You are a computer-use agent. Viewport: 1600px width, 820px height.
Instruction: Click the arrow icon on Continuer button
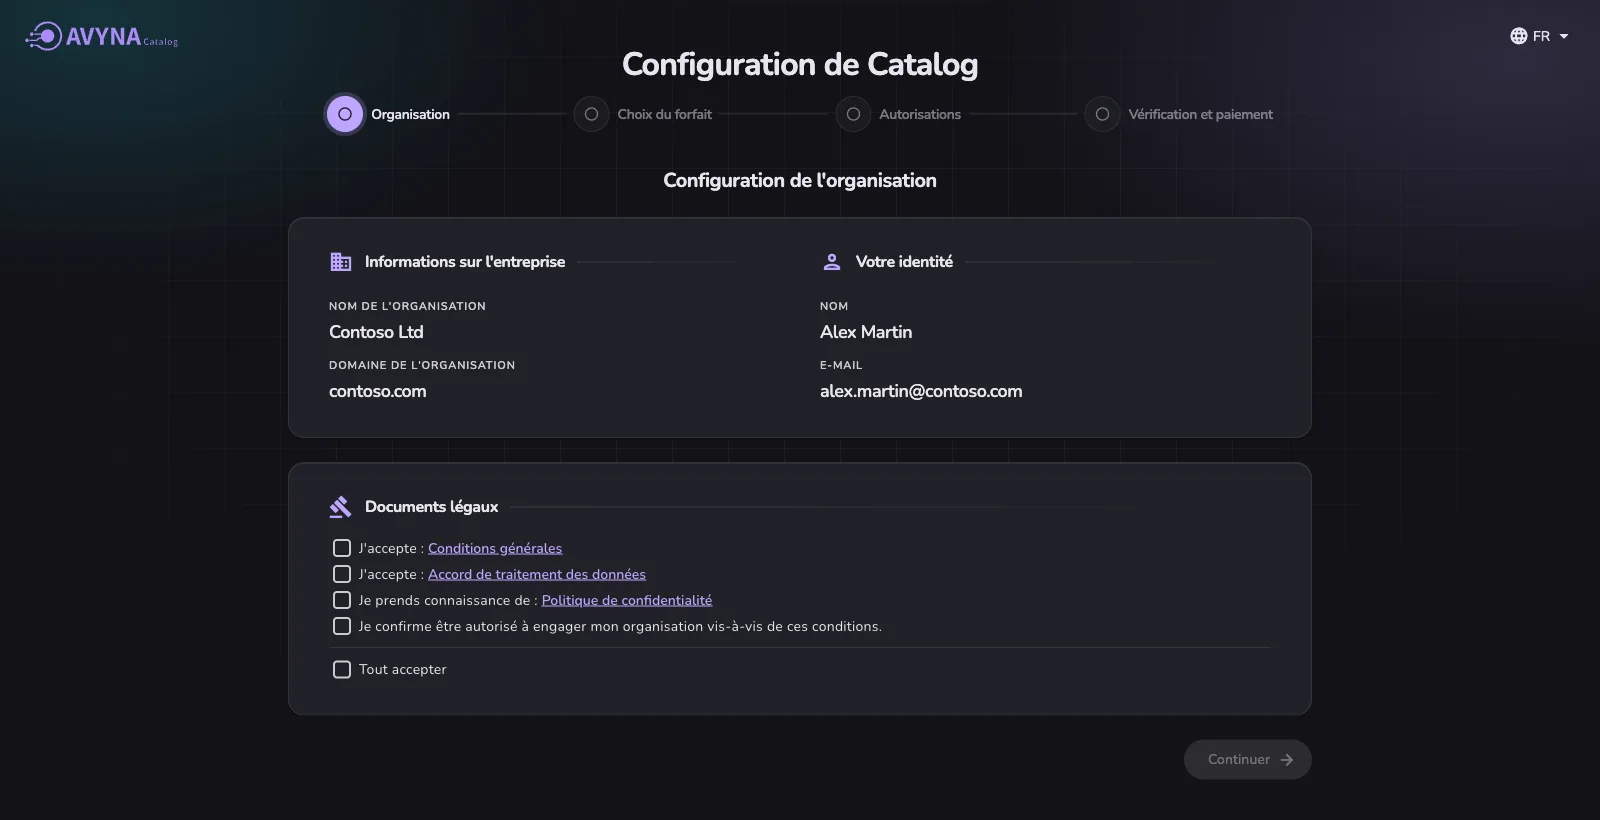[1287, 760]
